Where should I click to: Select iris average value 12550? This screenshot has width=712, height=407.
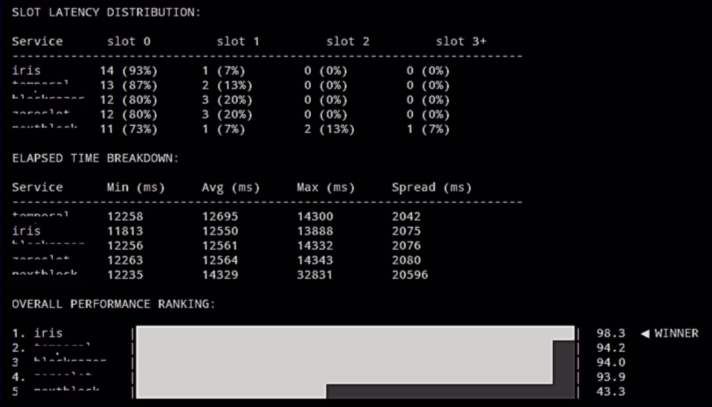click(x=220, y=231)
